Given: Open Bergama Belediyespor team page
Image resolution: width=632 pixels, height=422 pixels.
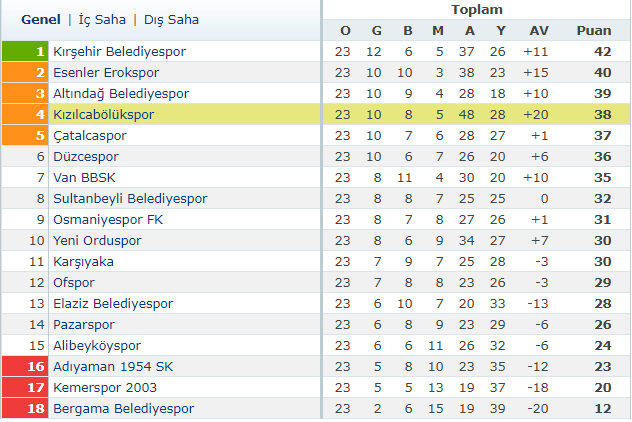Looking at the screenshot, I should coord(123,408).
